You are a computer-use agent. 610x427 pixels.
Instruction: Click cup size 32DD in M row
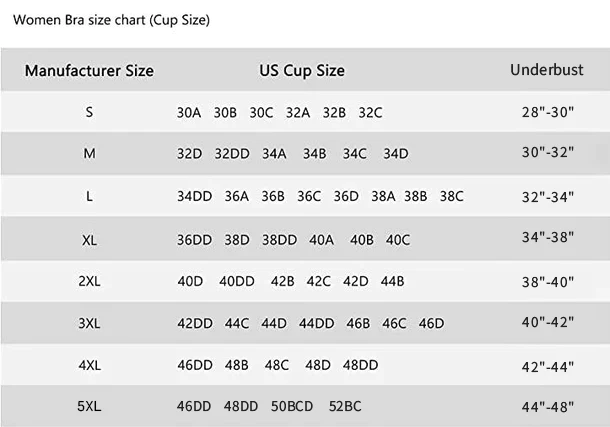[x=232, y=154]
